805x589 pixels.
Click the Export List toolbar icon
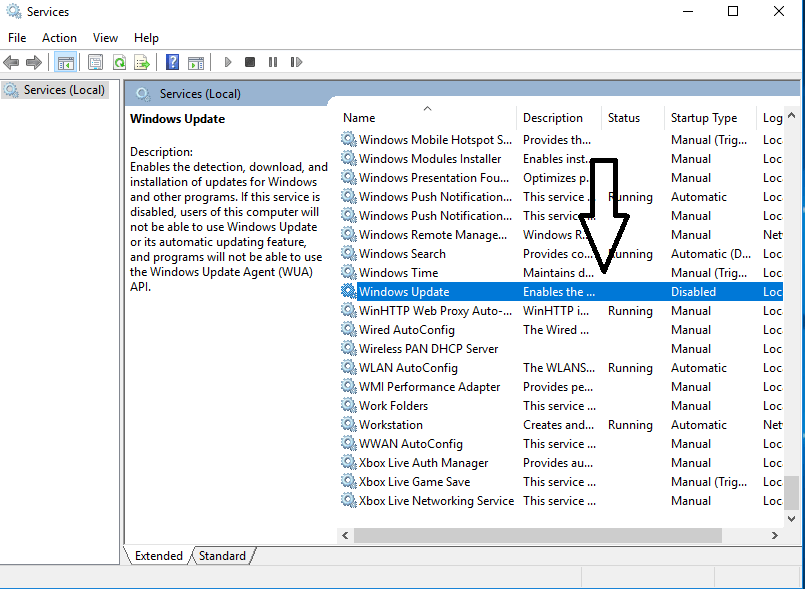(x=142, y=63)
